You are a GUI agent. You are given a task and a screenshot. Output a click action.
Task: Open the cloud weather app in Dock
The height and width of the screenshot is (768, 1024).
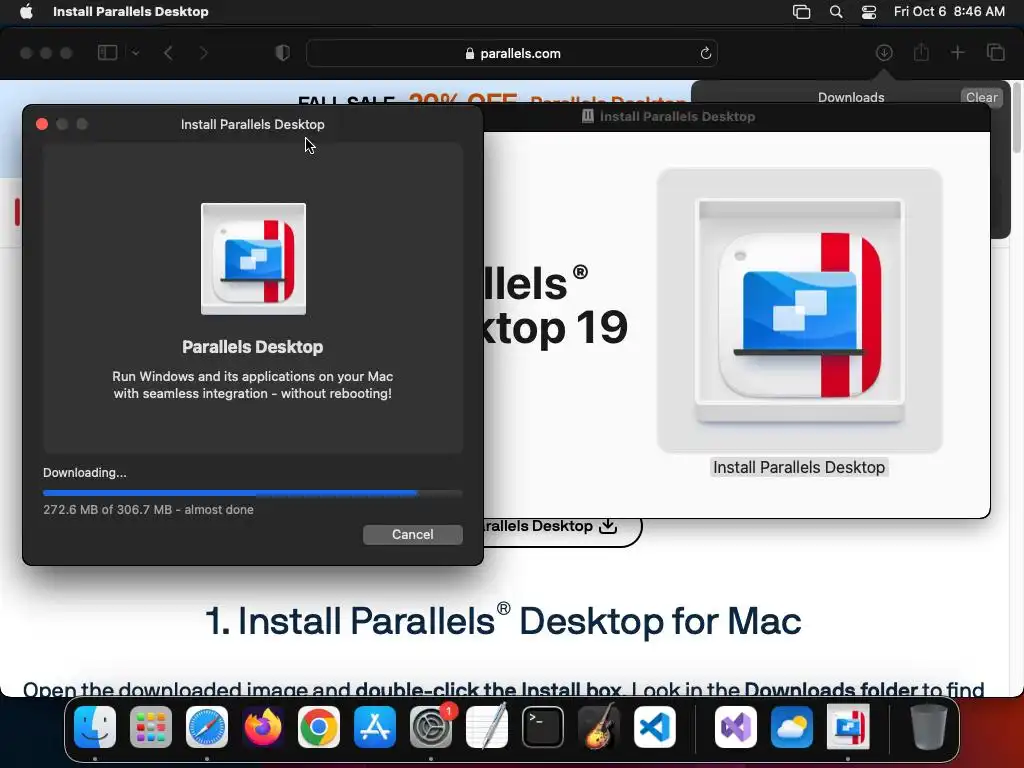(x=792, y=727)
